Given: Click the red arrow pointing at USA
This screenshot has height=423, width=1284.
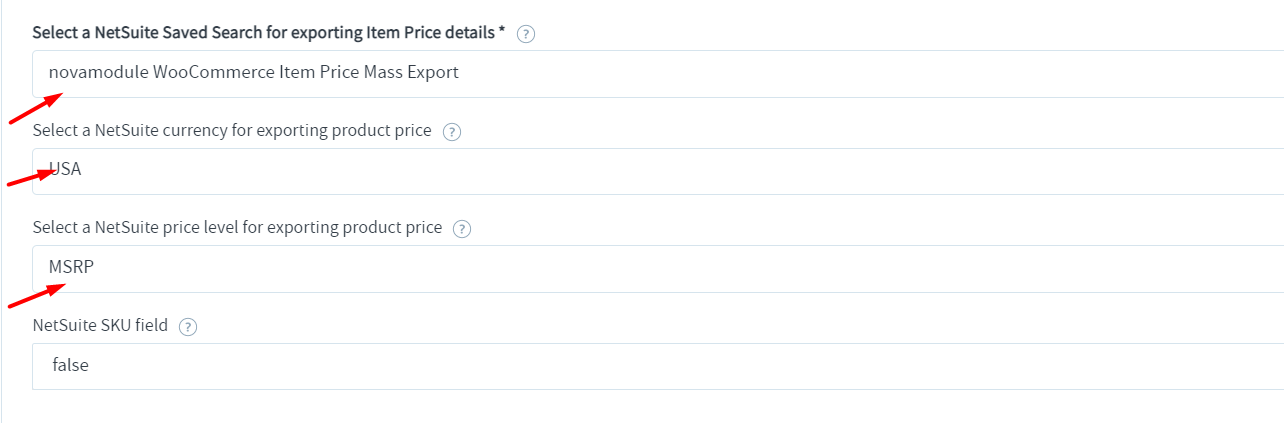Looking at the screenshot, I should point(30,177).
